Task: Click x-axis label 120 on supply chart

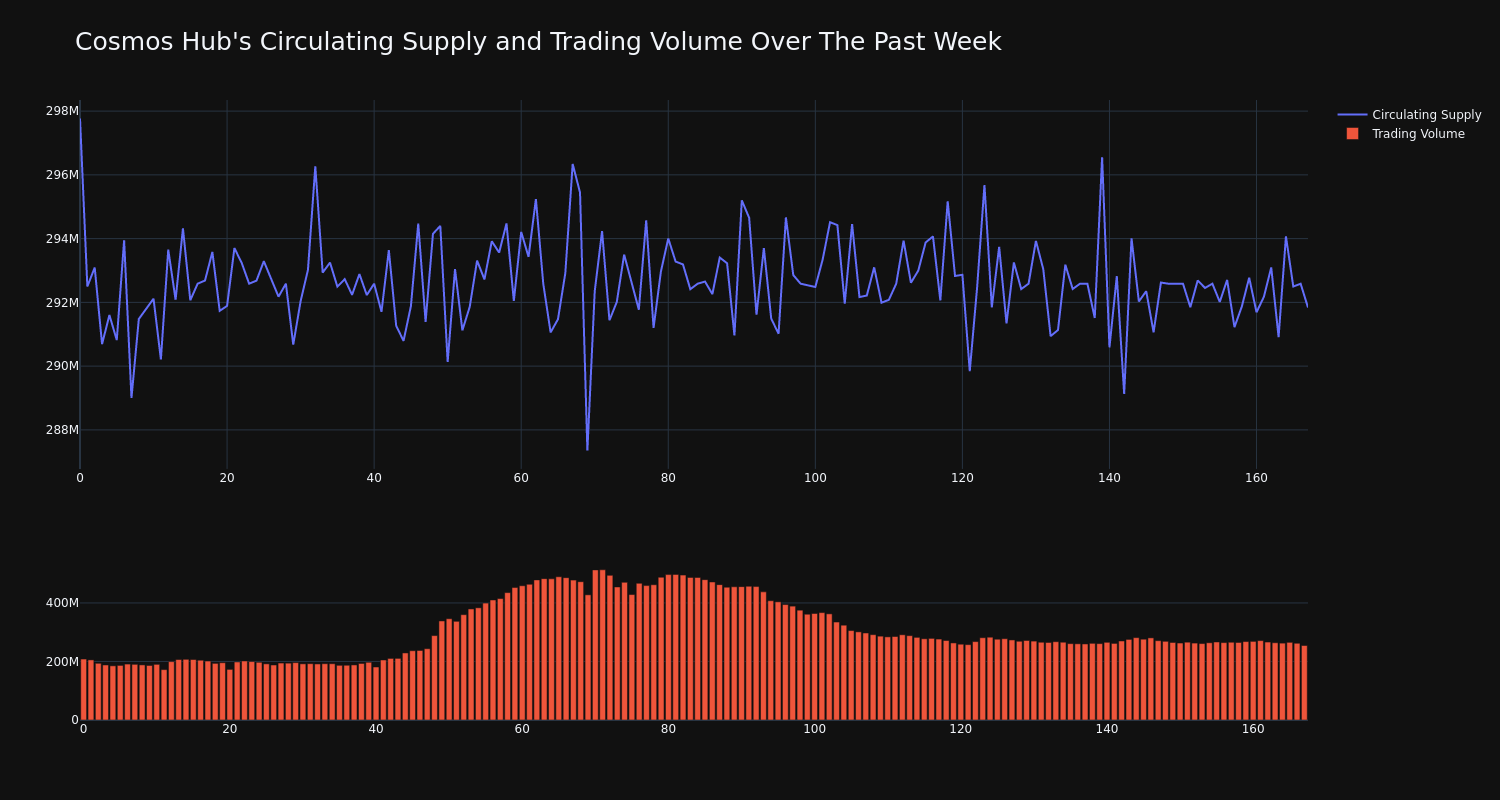Action: pyautogui.click(x=962, y=478)
